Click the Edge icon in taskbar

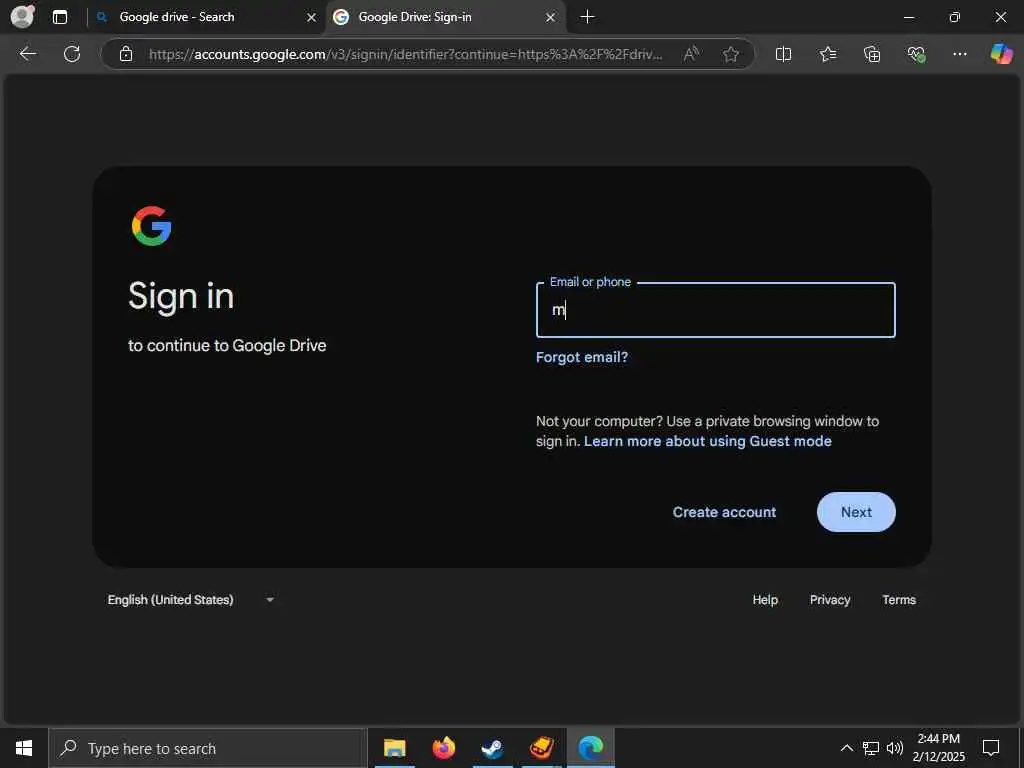point(591,748)
